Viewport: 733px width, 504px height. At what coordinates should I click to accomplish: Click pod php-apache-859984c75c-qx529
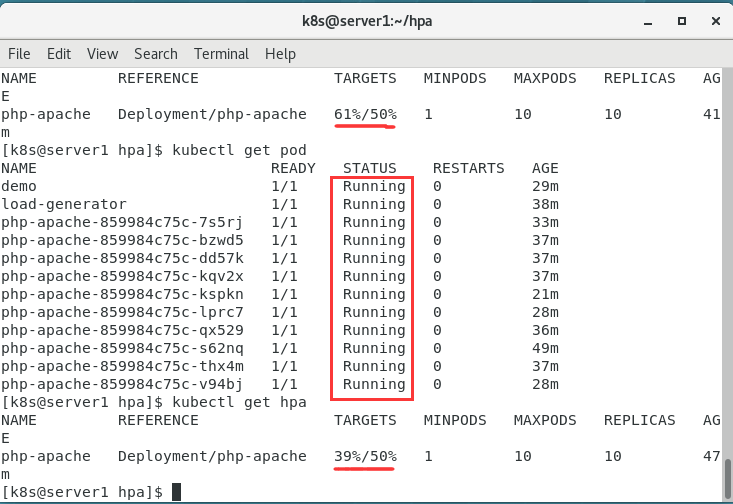[x=122, y=331]
